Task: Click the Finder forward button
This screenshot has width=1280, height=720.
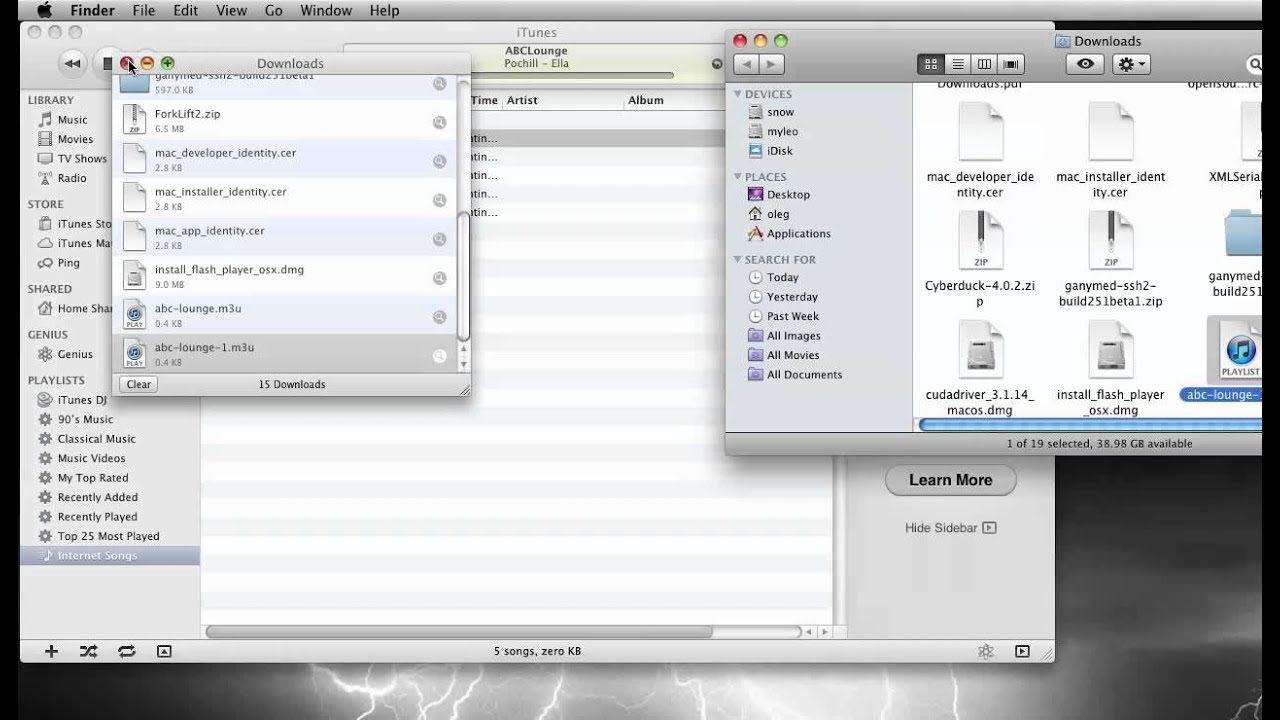Action: pos(771,64)
